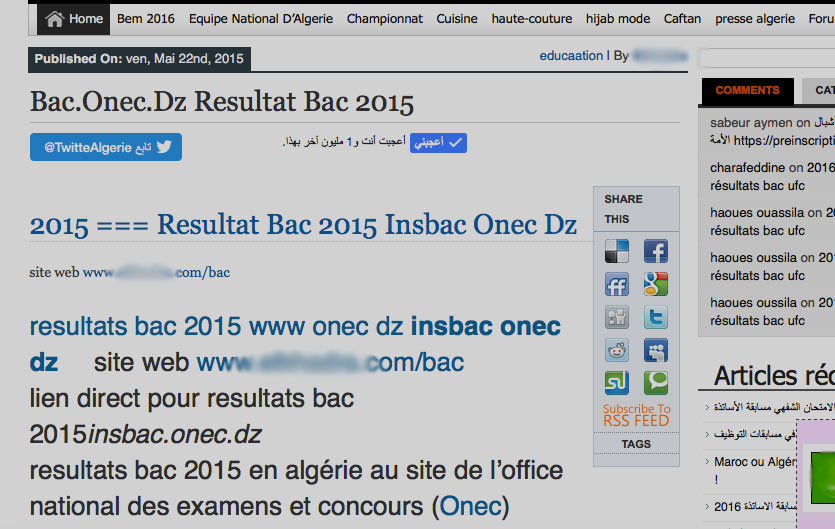Click Articles récents heading
835x529 pixels.
[774, 376]
